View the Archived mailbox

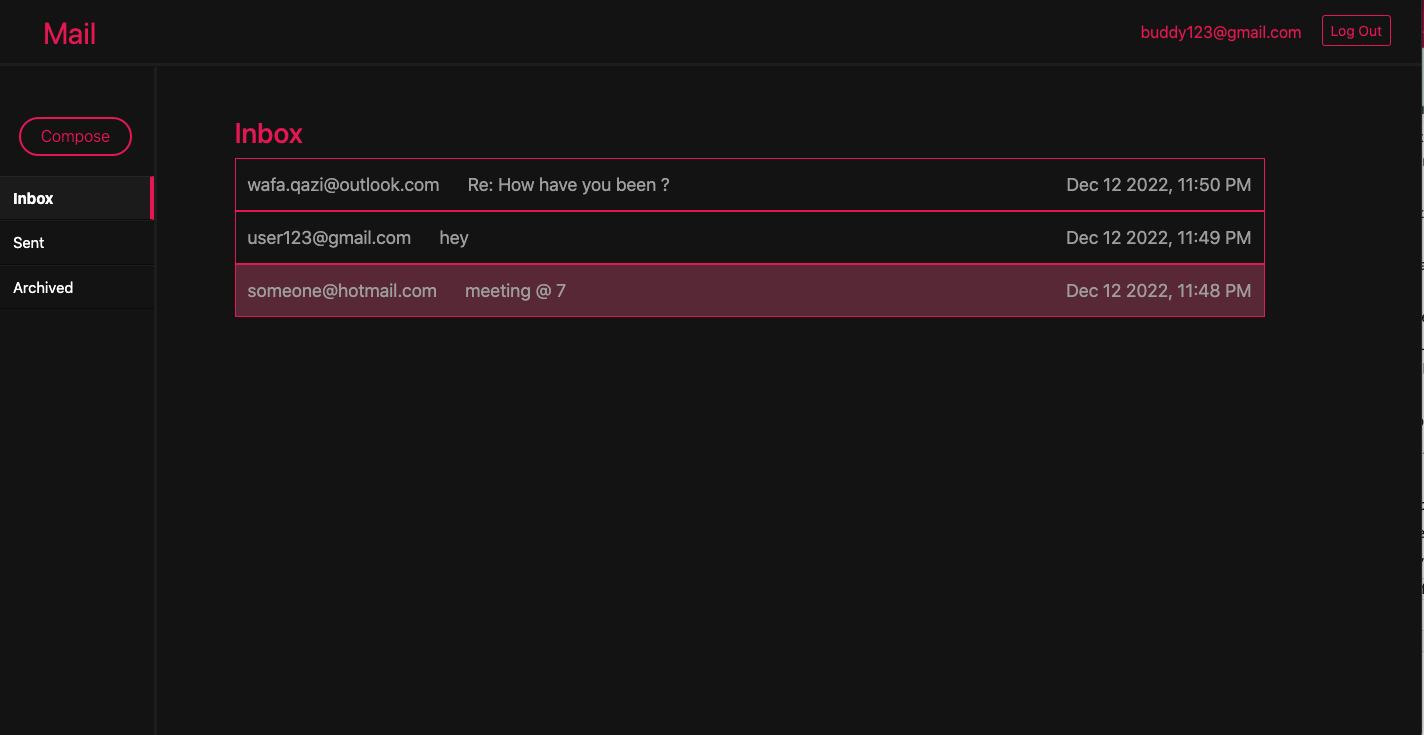click(x=43, y=287)
